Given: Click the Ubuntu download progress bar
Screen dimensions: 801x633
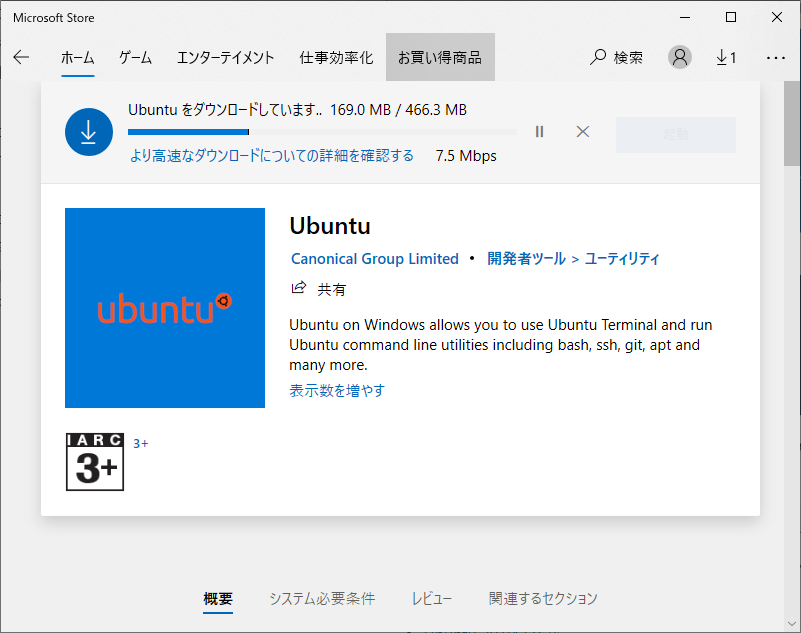Looking at the screenshot, I should [x=322, y=132].
